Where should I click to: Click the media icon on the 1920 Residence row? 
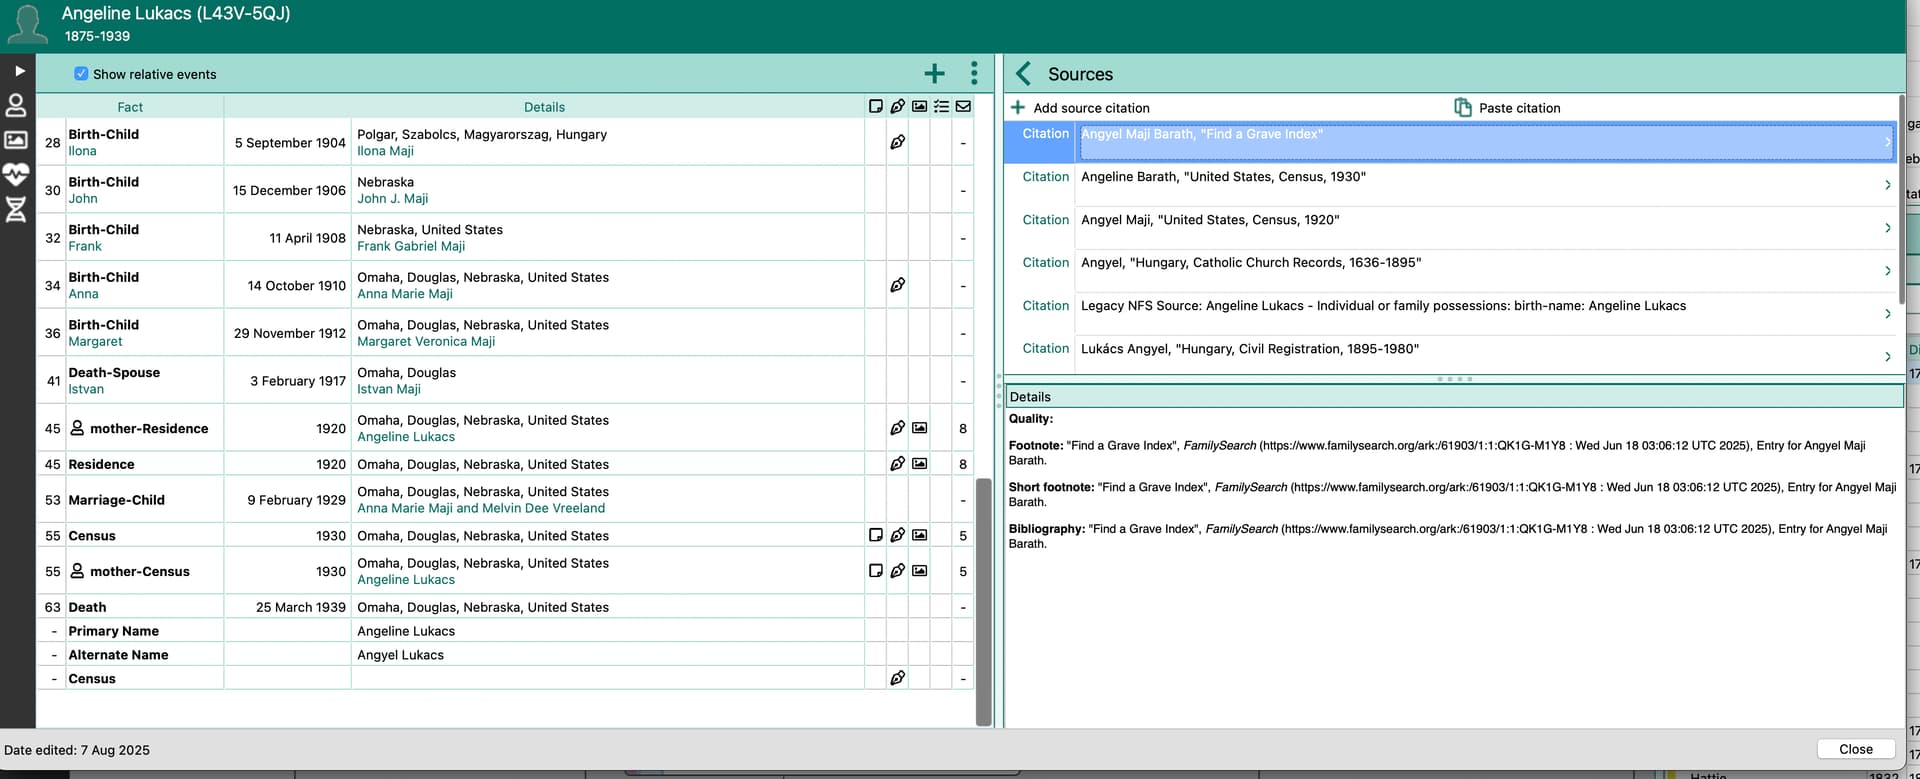click(919, 464)
